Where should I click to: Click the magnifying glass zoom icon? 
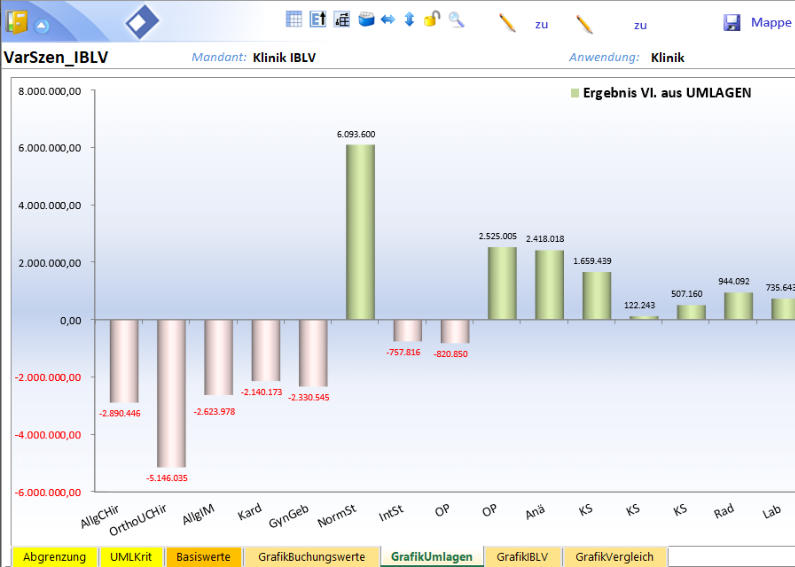click(x=456, y=19)
